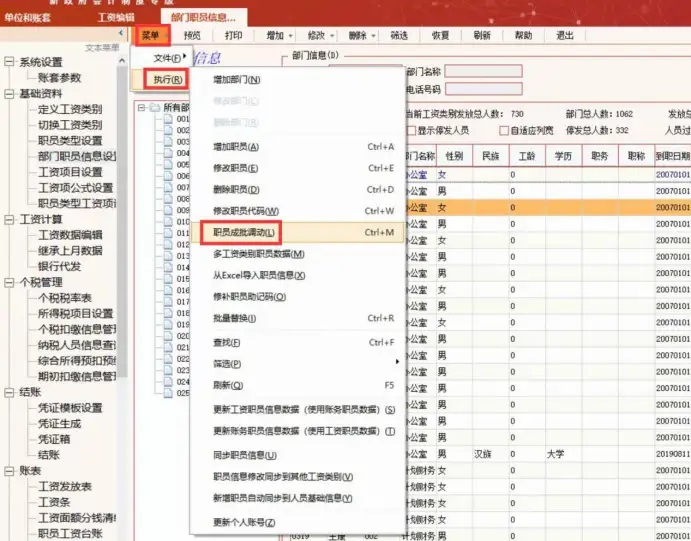The width and height of the screenshot is (691, 541).
Task: Collapse the 所有部门 root tree node
Action: click(x=141, y=107)
